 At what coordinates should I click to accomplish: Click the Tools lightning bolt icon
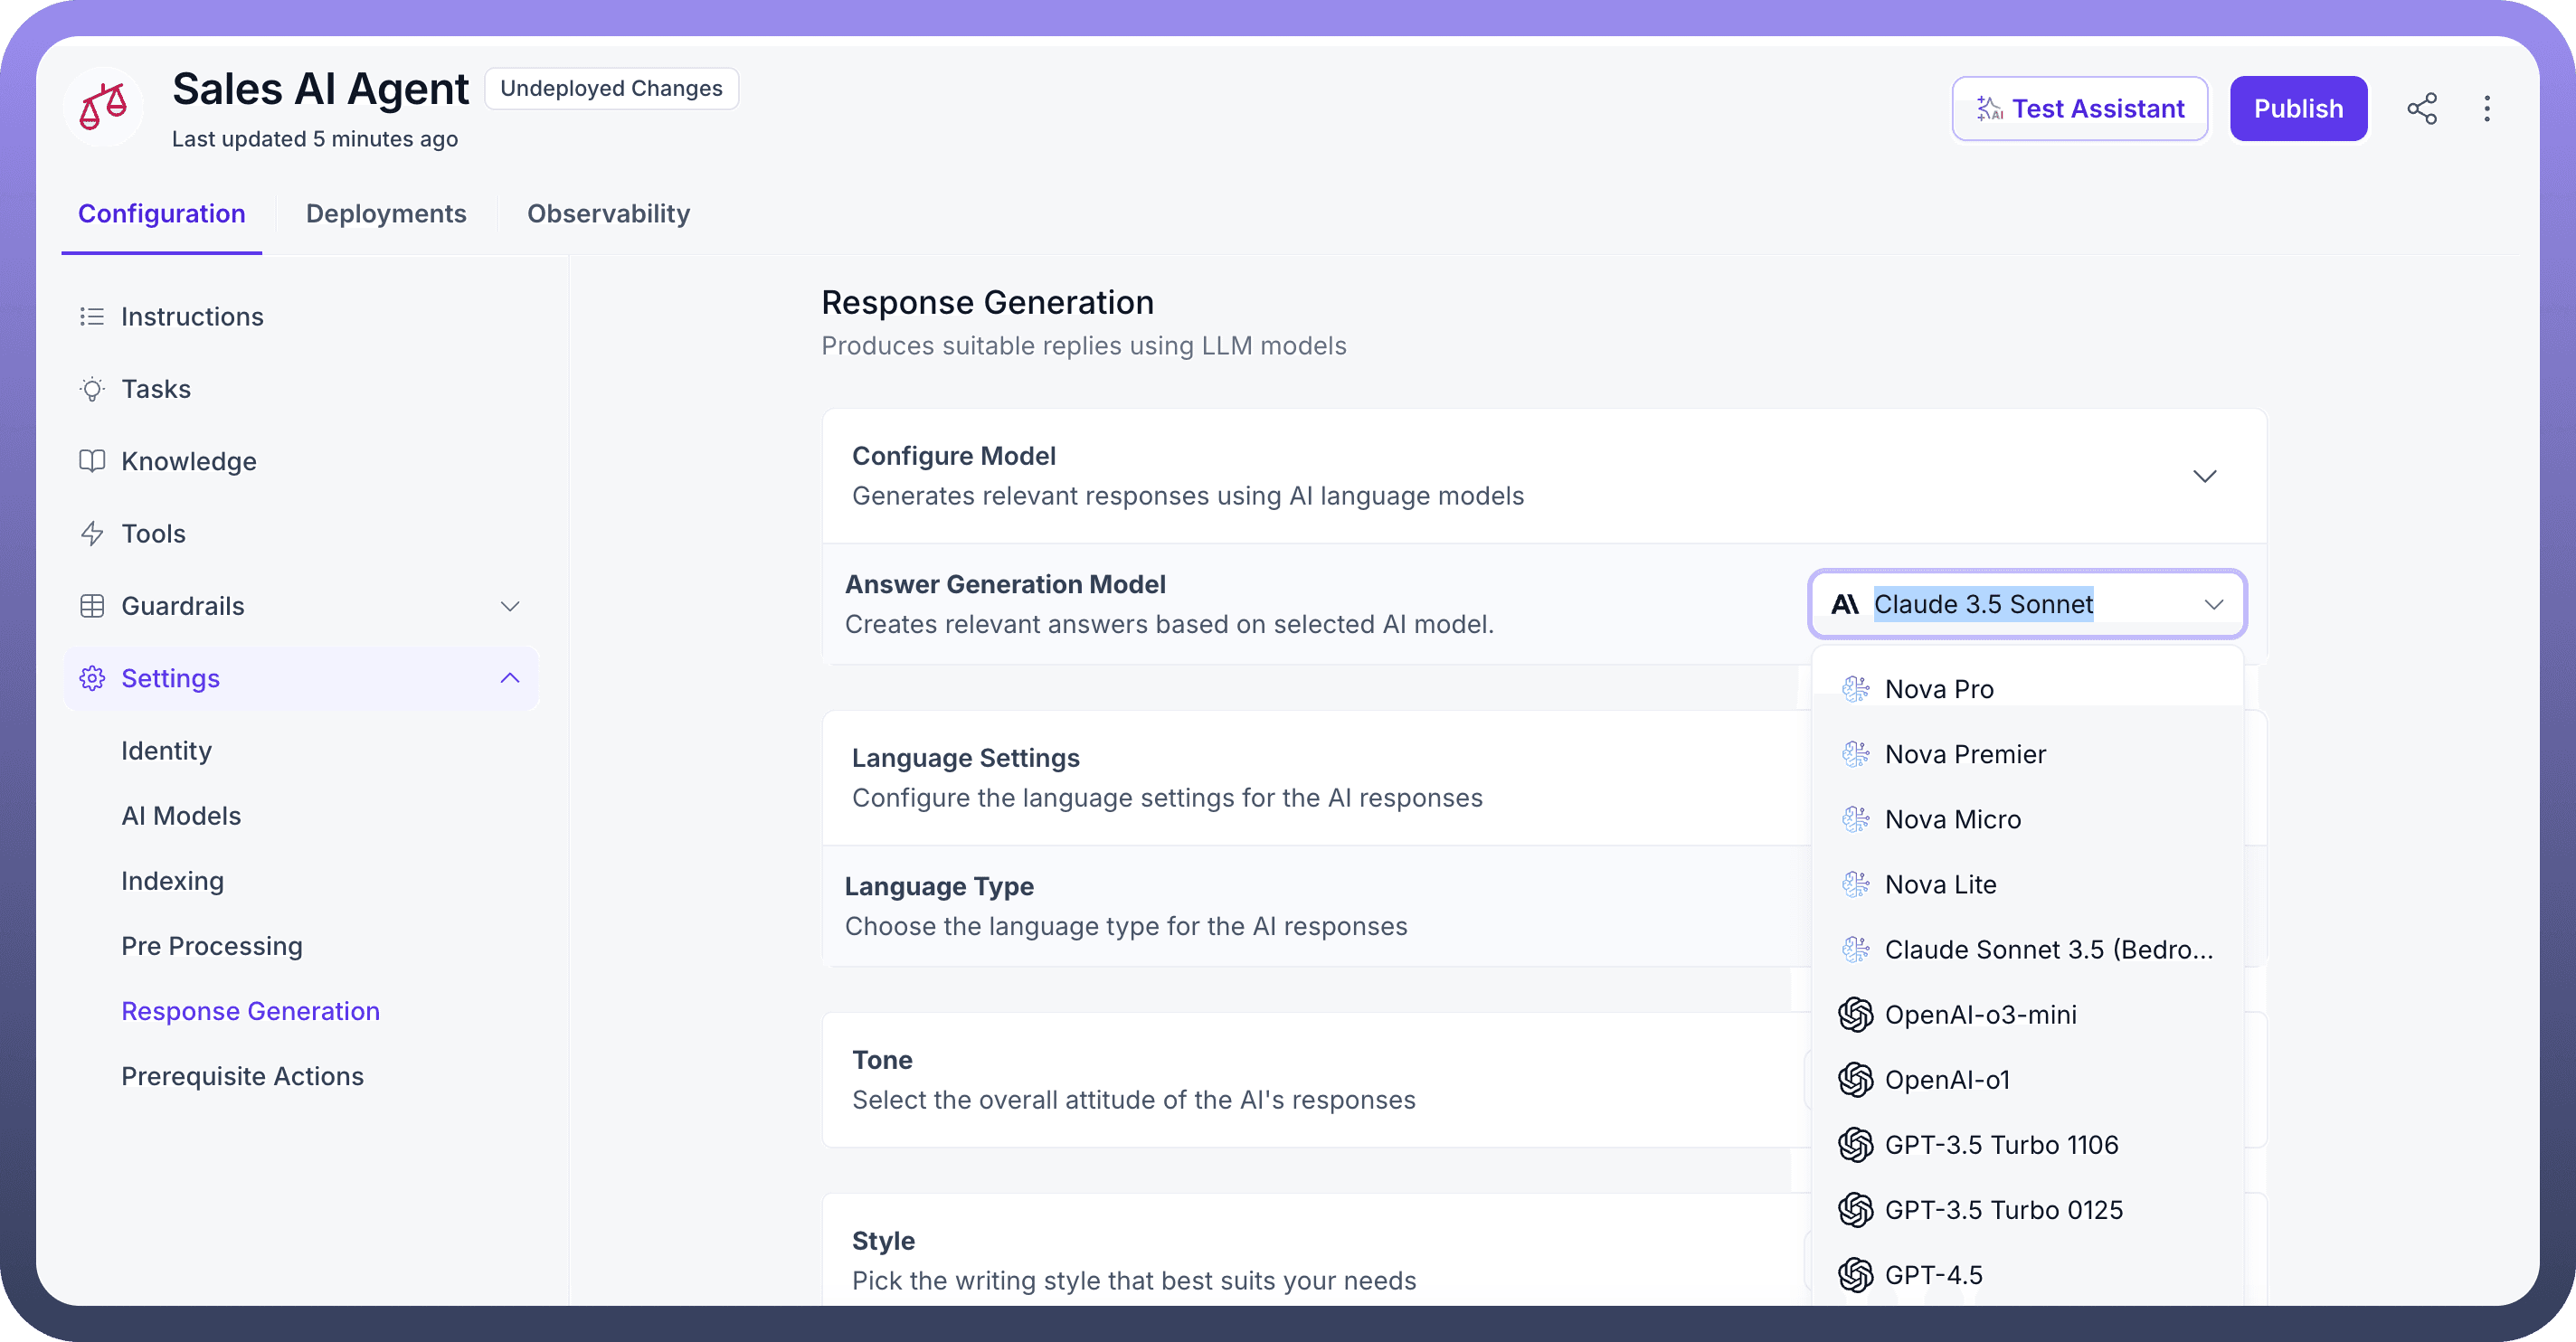coord(92,534)
